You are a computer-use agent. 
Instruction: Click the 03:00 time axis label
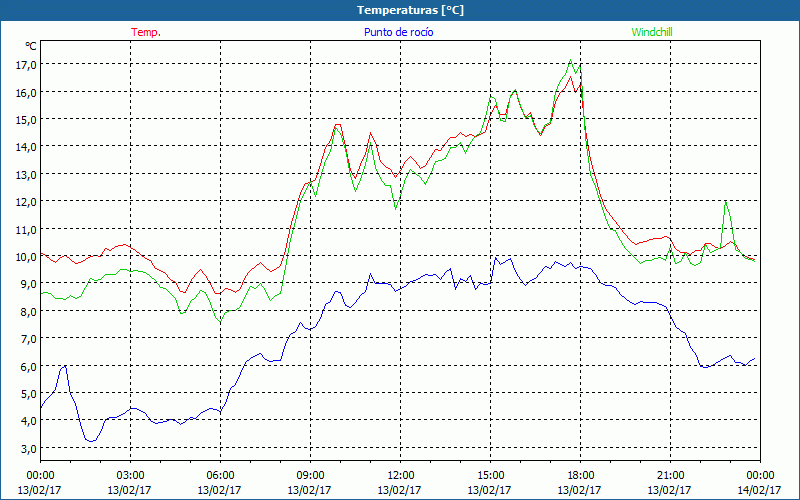[x=130, y=476]
